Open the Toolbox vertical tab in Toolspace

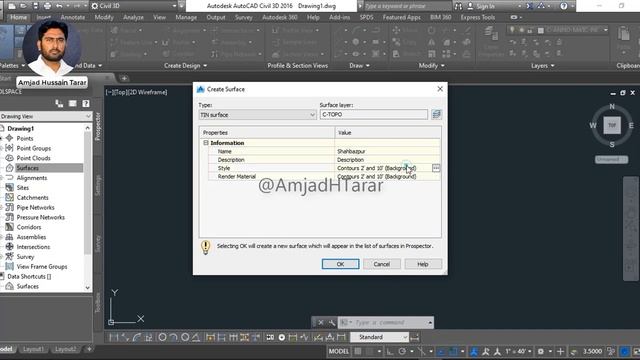(x=98, y=303)
